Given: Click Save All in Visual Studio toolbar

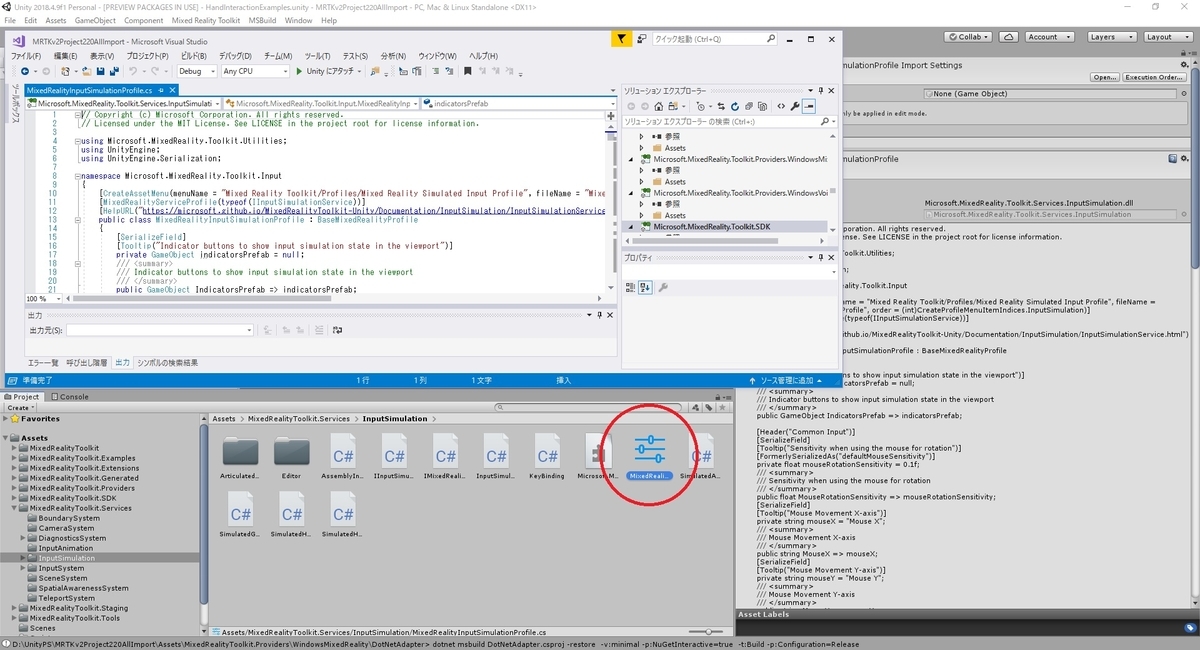Looking at the screenshot, I should click(113, 71).
